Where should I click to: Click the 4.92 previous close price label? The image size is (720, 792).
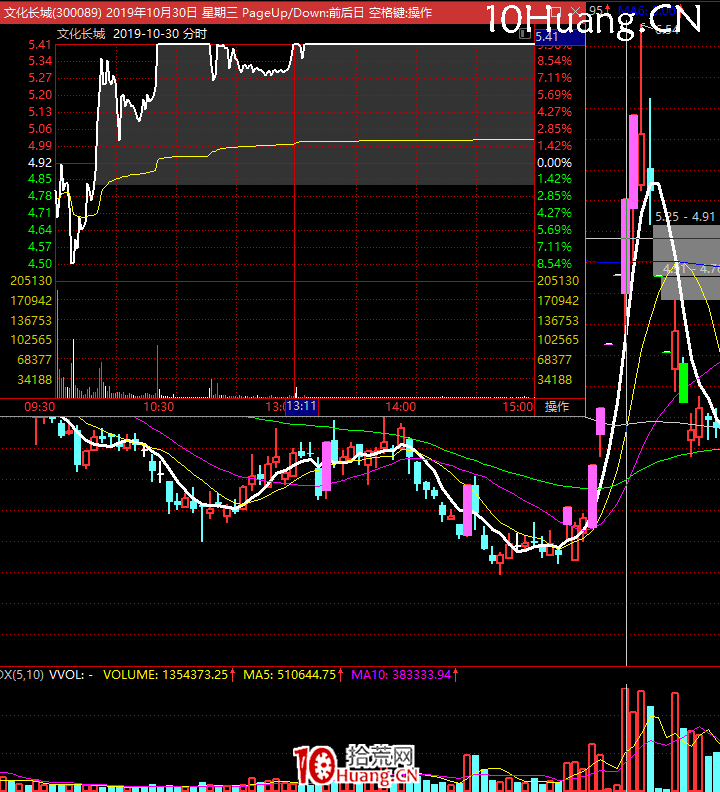(x=40, y=163)
